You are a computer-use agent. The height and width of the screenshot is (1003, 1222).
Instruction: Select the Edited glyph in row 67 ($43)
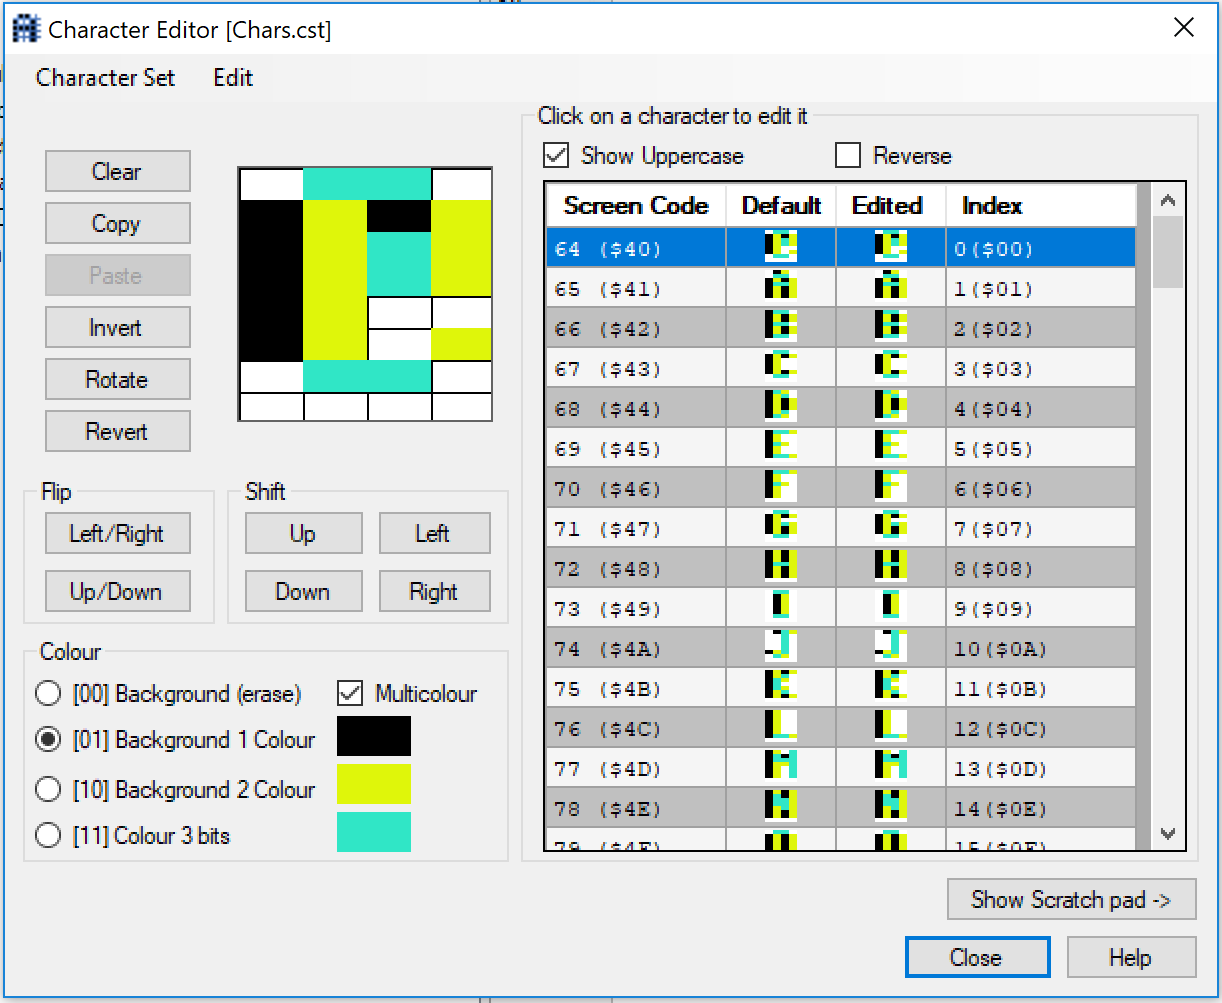(x=890, y=368)
